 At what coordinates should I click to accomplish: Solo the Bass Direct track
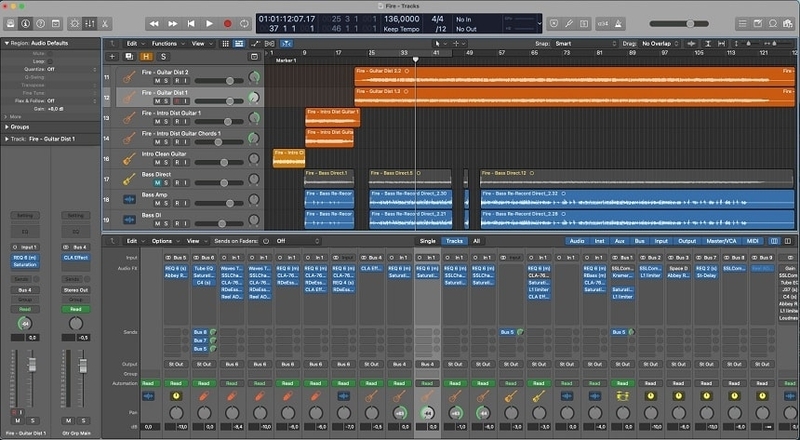166,183
